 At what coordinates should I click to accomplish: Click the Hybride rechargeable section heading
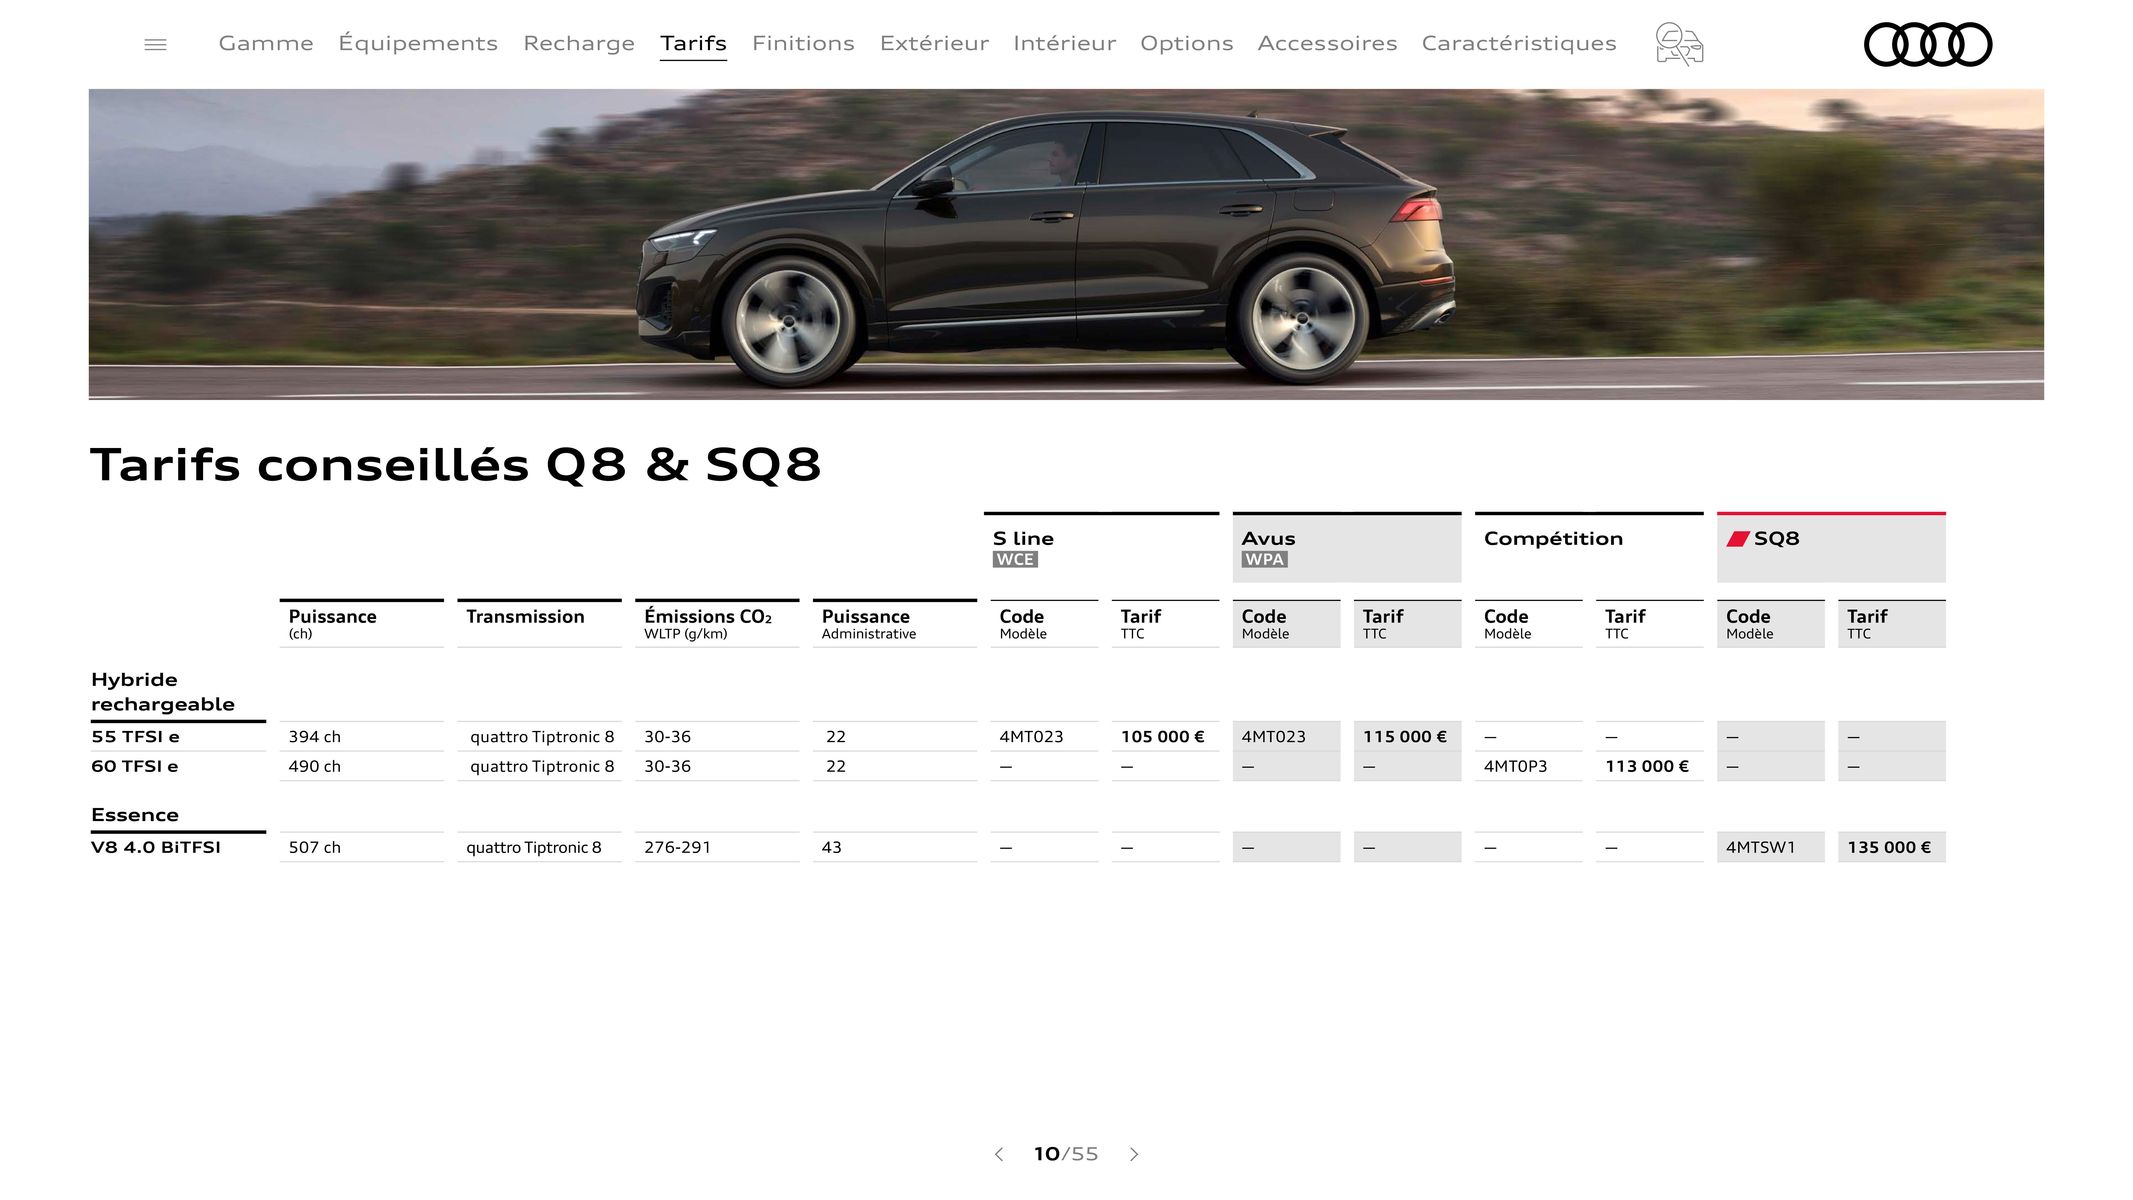click(162, 691)
